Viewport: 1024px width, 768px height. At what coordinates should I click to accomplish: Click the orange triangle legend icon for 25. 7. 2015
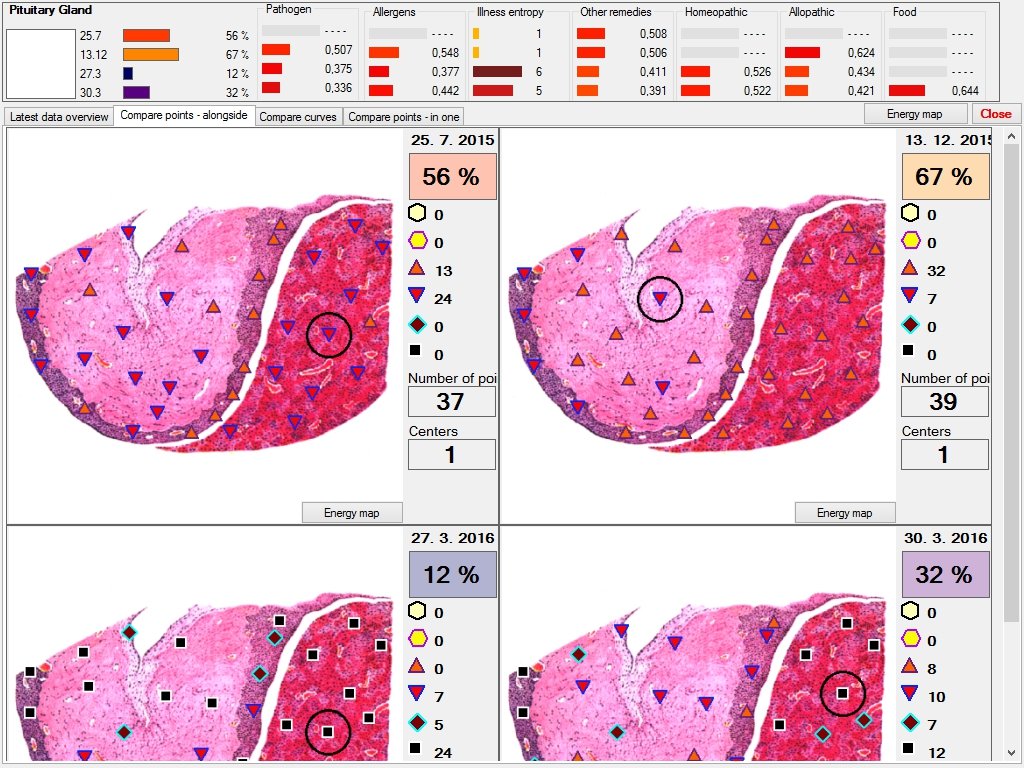pos(417,270)
